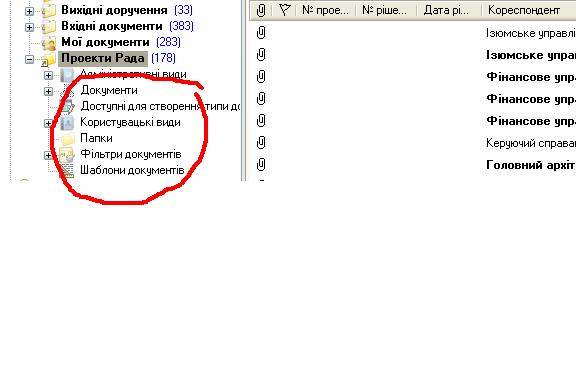Expand the Користувацькі види node

point(48,123)
